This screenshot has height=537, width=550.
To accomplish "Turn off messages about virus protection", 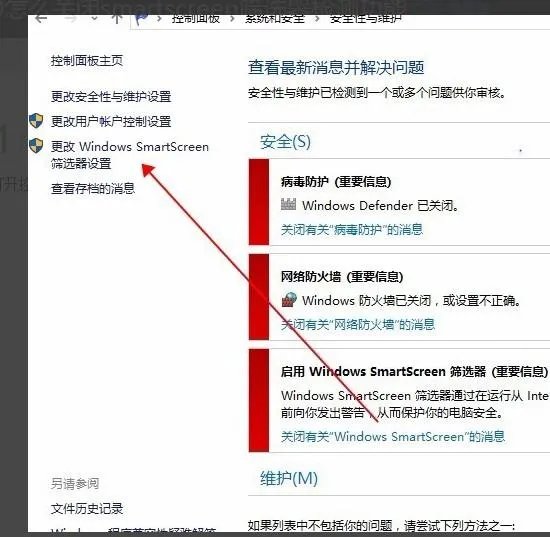I will (352, 230).
